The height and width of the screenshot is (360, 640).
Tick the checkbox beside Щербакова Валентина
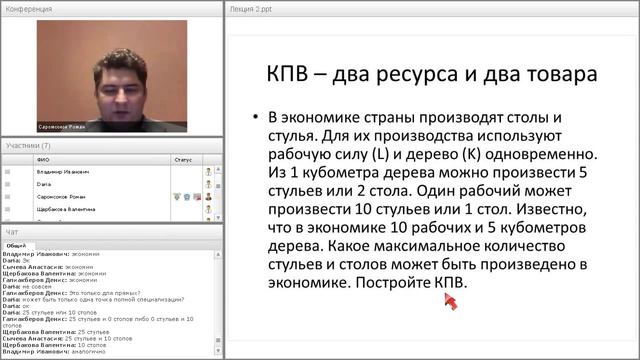coord(7,209)
